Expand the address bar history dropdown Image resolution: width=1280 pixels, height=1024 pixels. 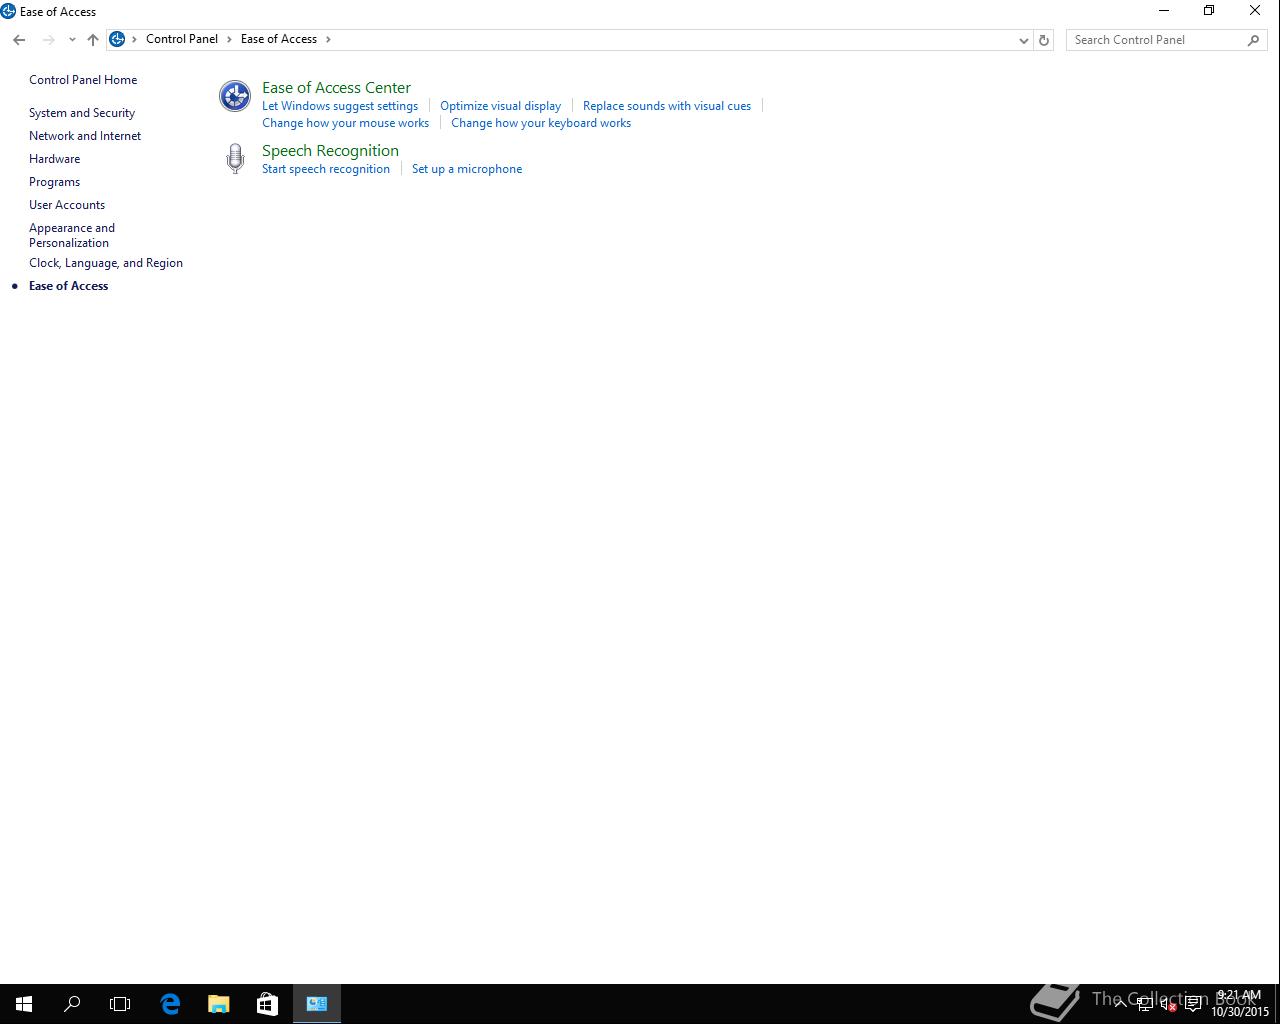tap(1023, 40)
